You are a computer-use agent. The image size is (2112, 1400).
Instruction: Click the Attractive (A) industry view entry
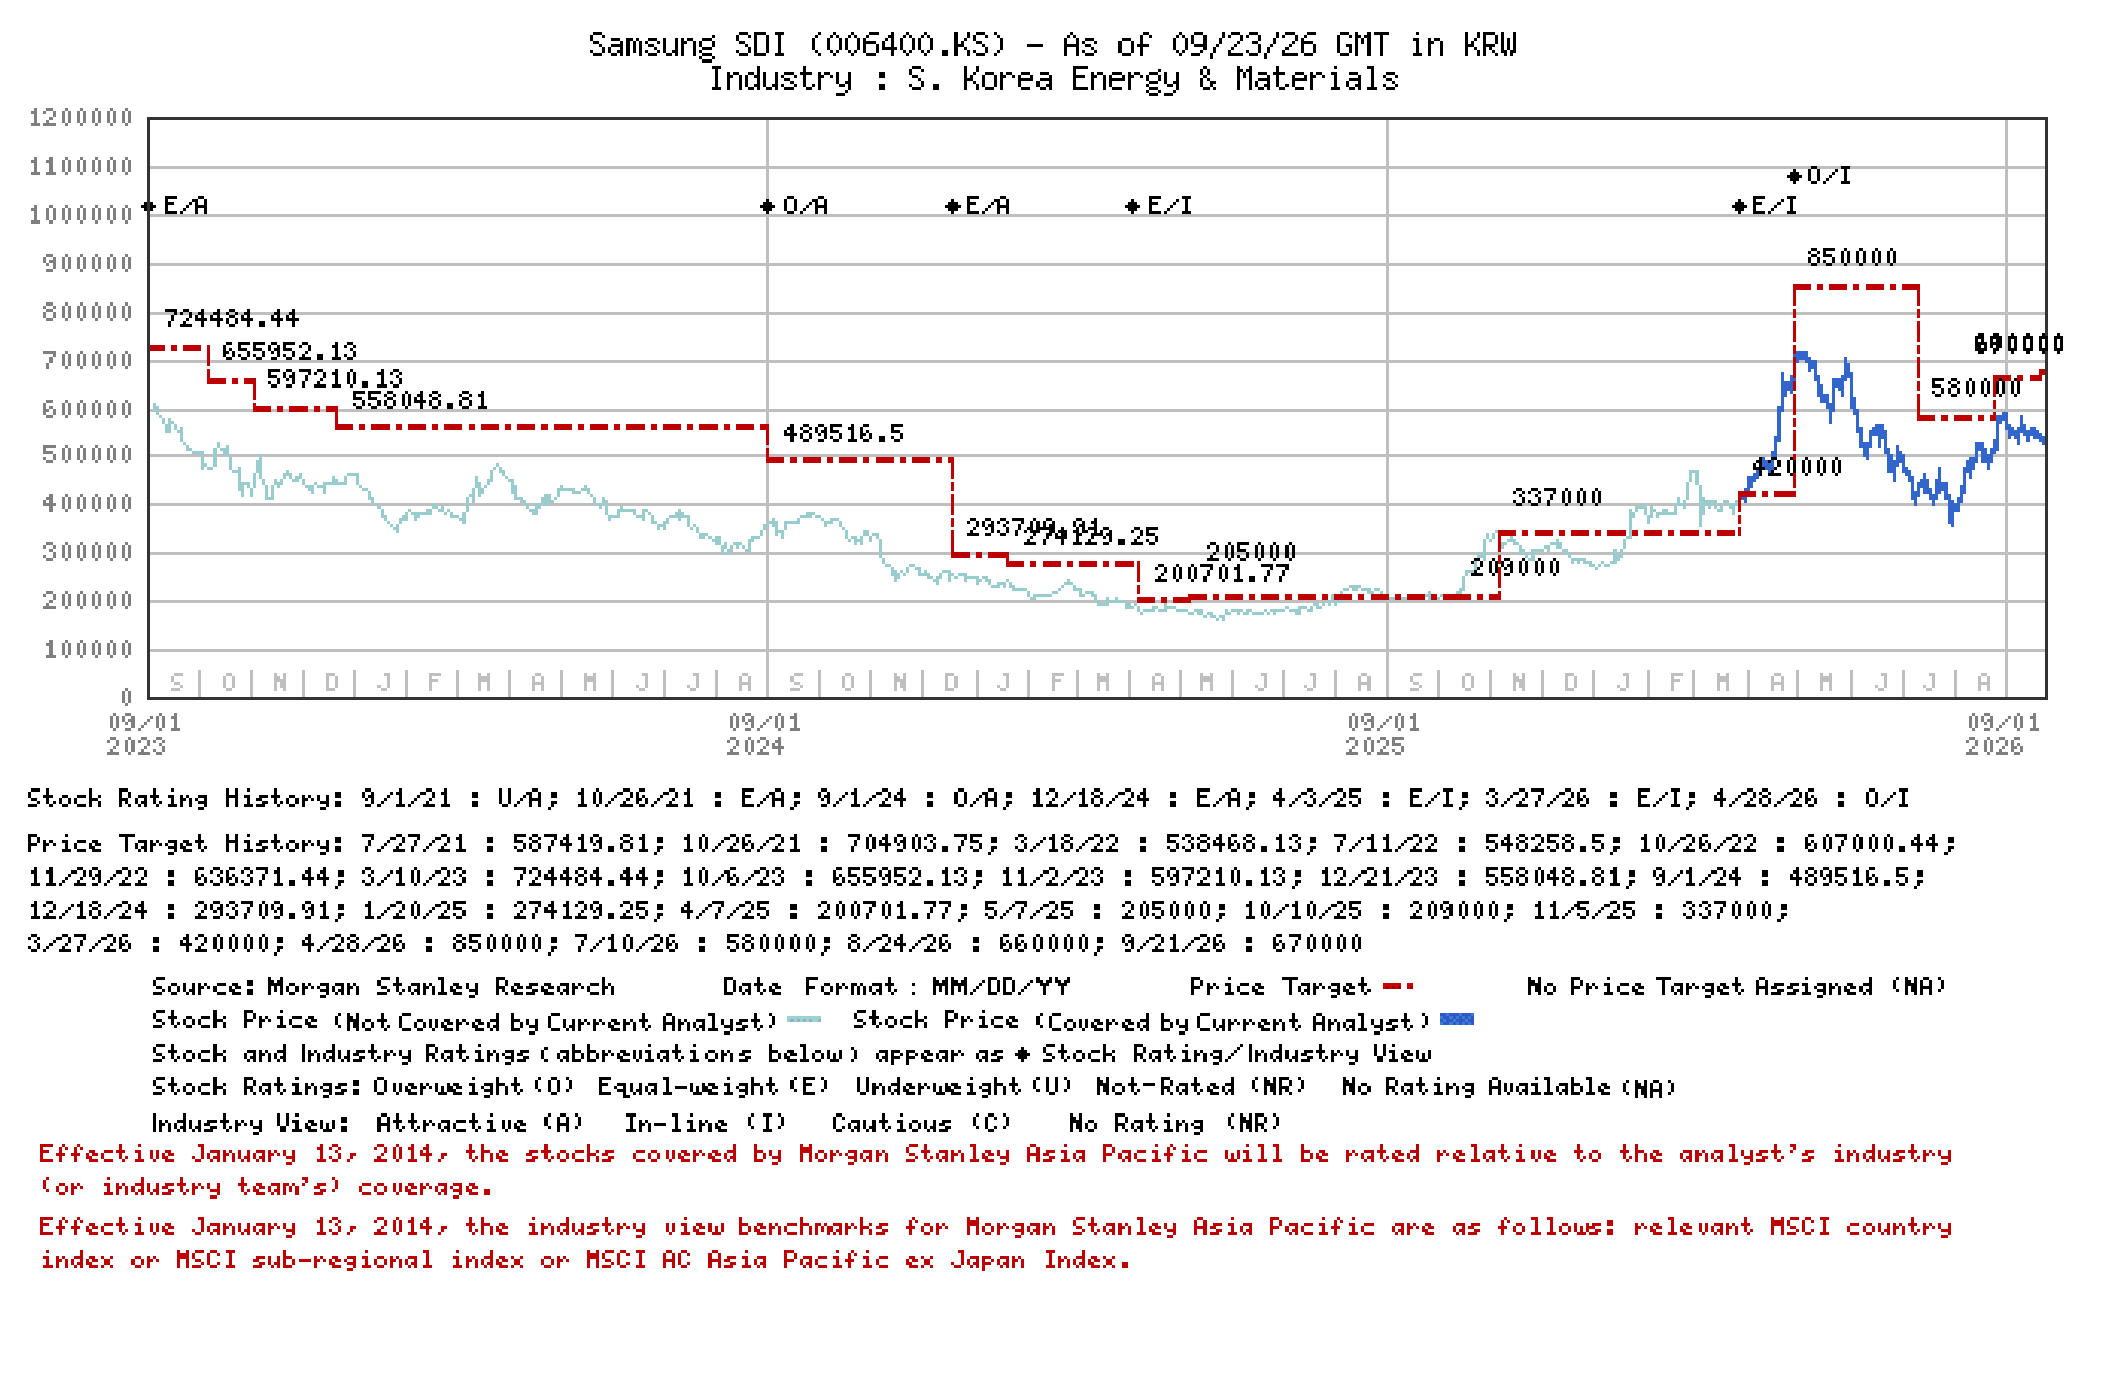(480, 1123)
